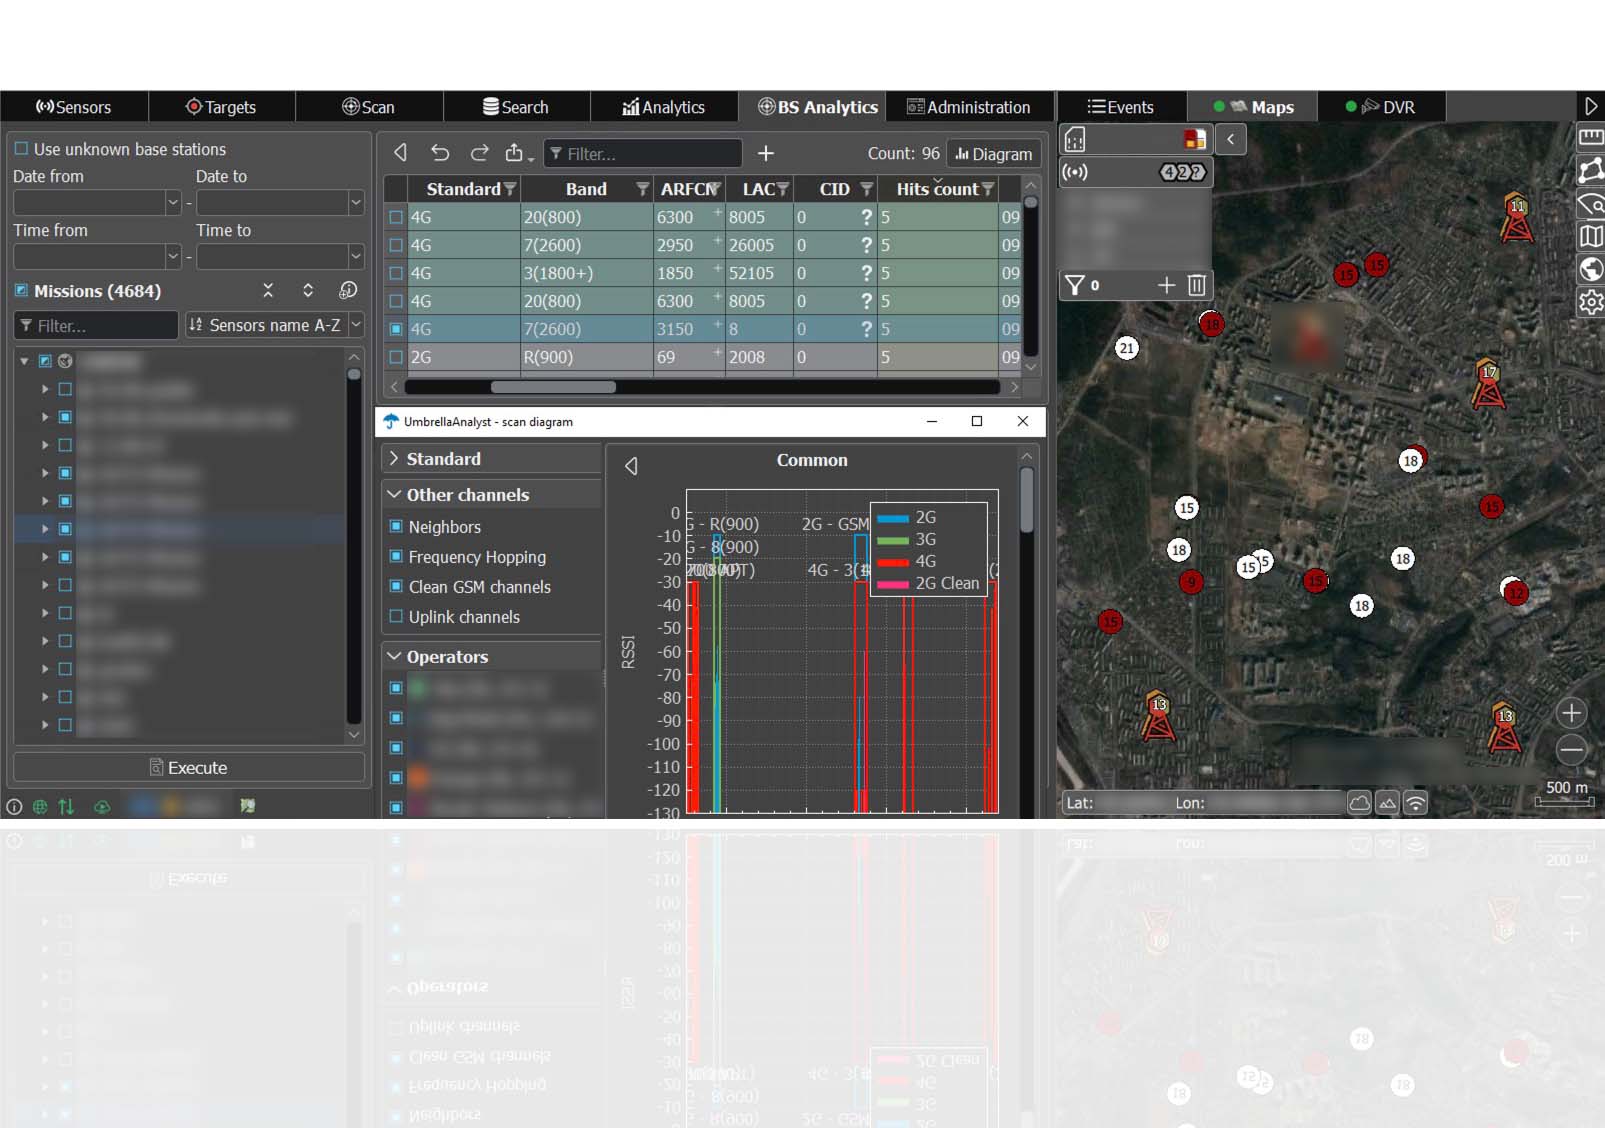Enable Use unknown base stations checkbox
Image resolution: width=1605 pixels, height=1128 pixels.
pos(21,149)
